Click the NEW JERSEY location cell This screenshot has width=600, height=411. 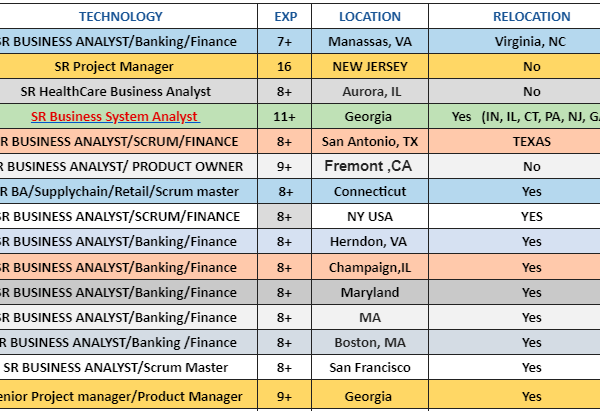(x=370, y=66)
